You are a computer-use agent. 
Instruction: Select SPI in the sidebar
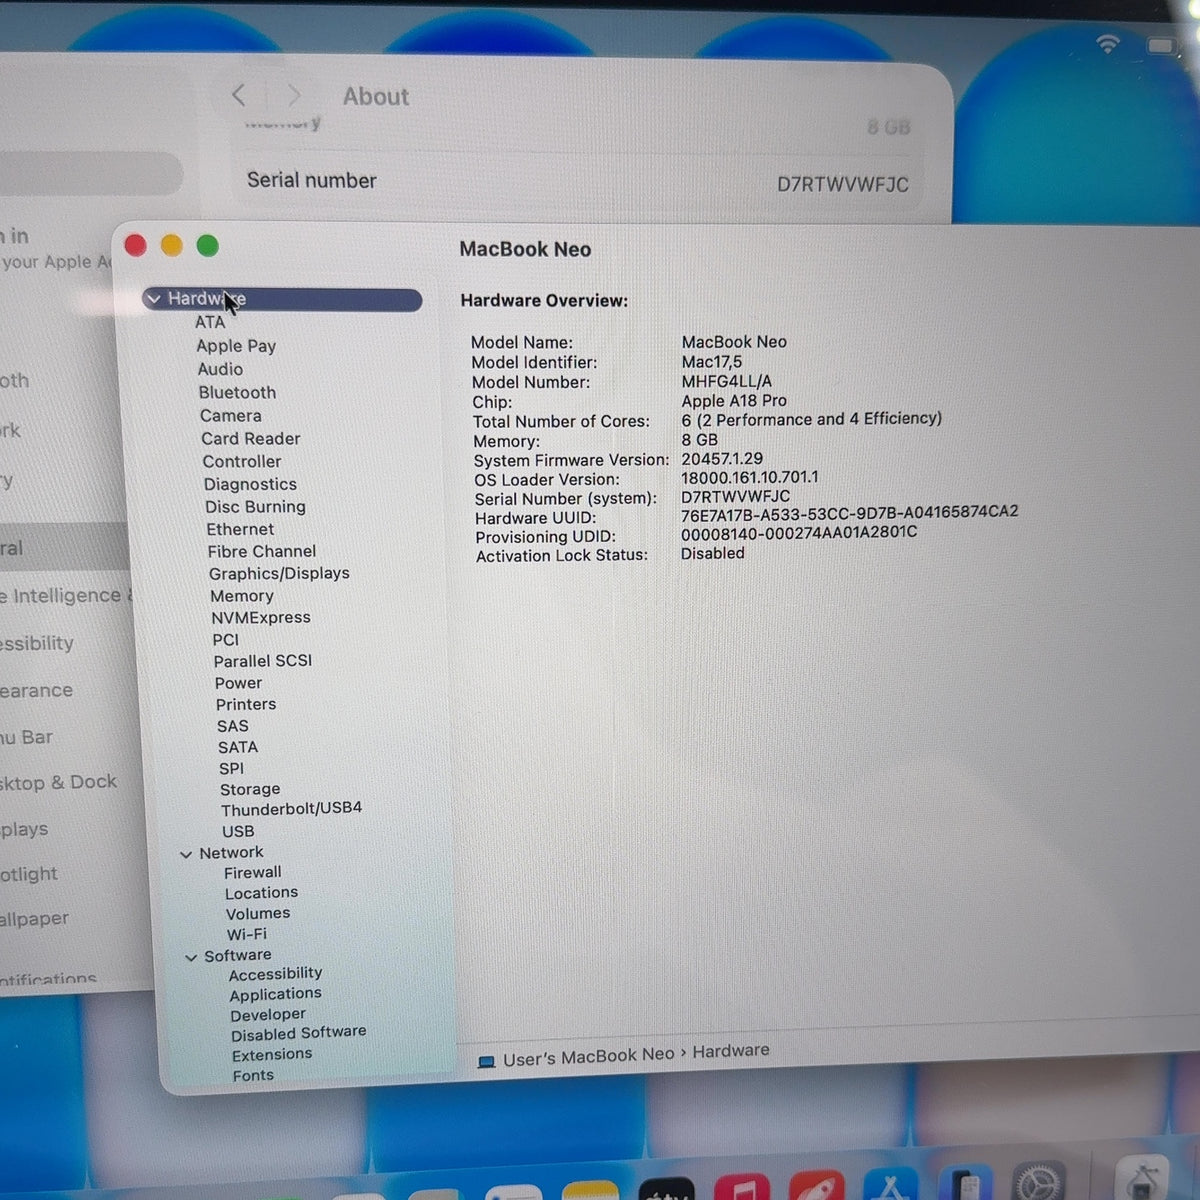(x=231, y=769)
